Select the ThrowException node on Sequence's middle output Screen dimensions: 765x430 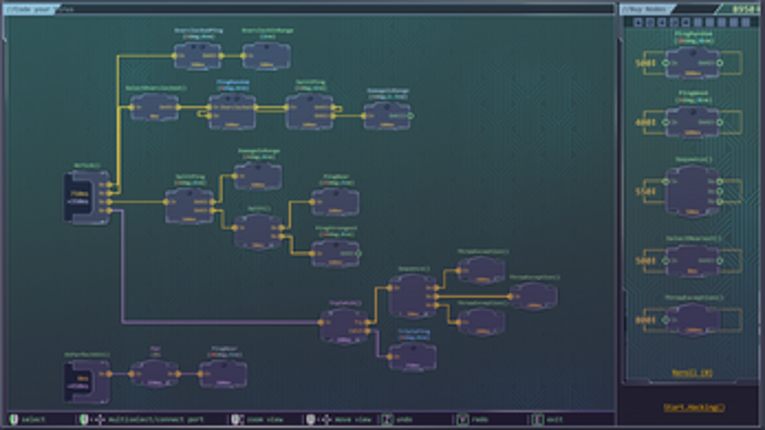533,296
